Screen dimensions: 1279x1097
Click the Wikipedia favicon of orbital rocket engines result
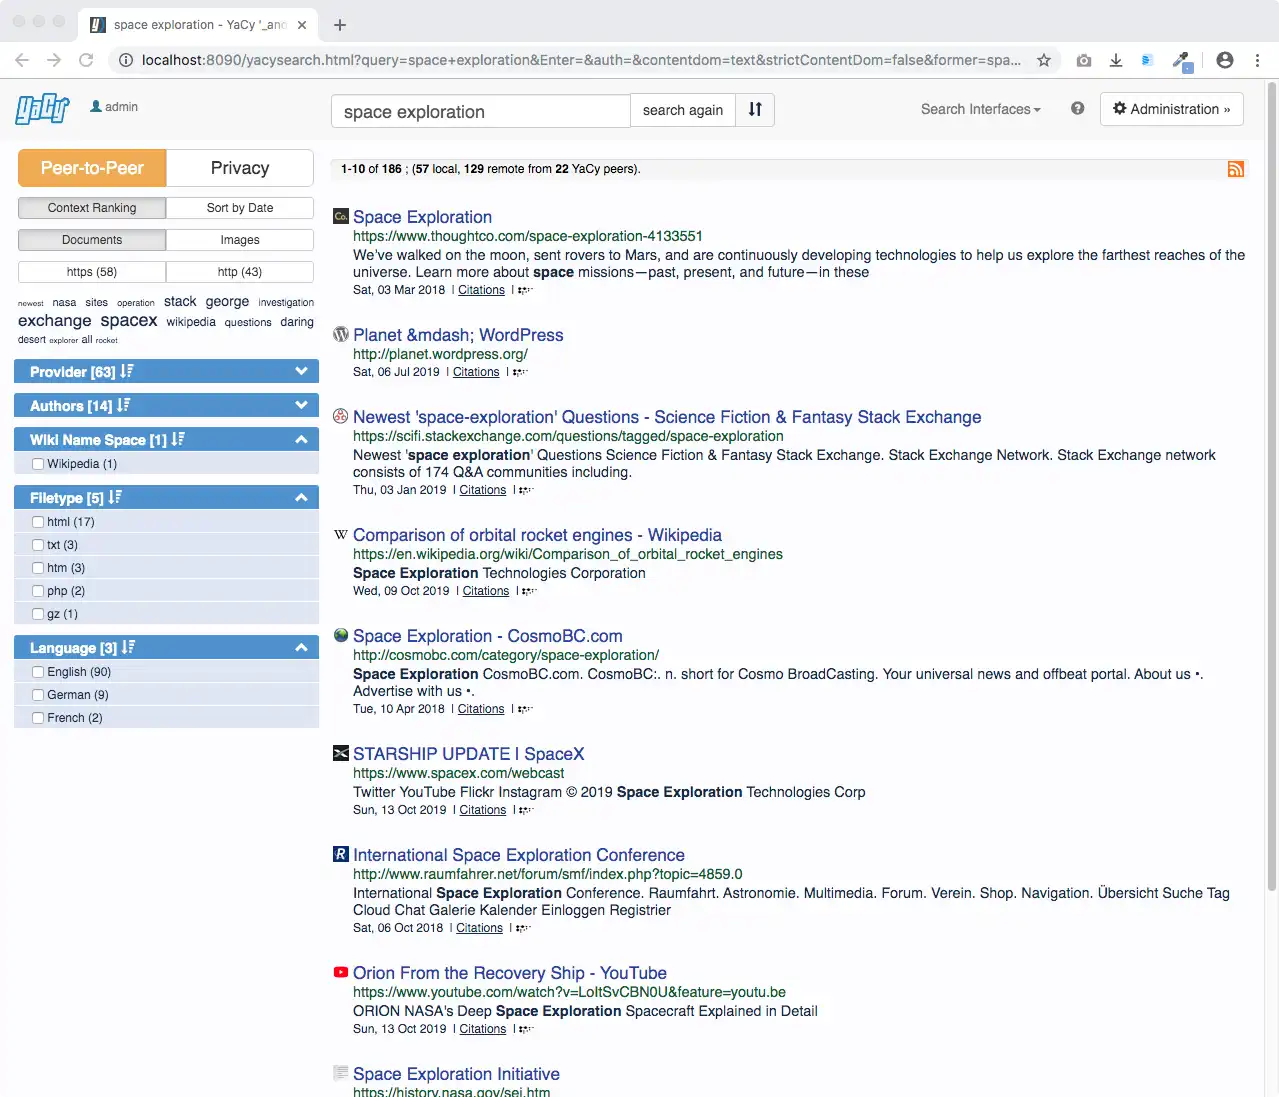click(x=341, y=534)
